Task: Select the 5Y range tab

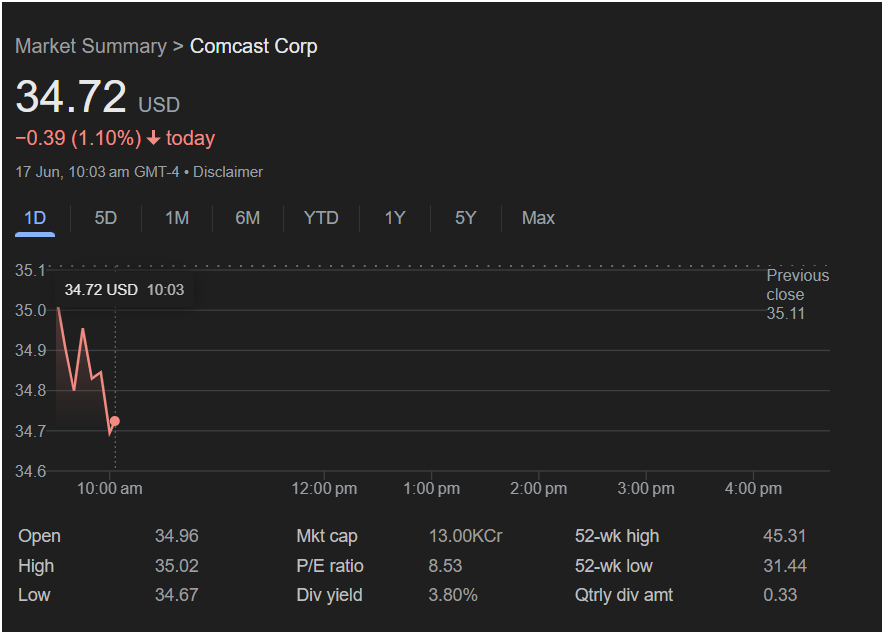Action: pyautogui.click(x=466, y=218)
